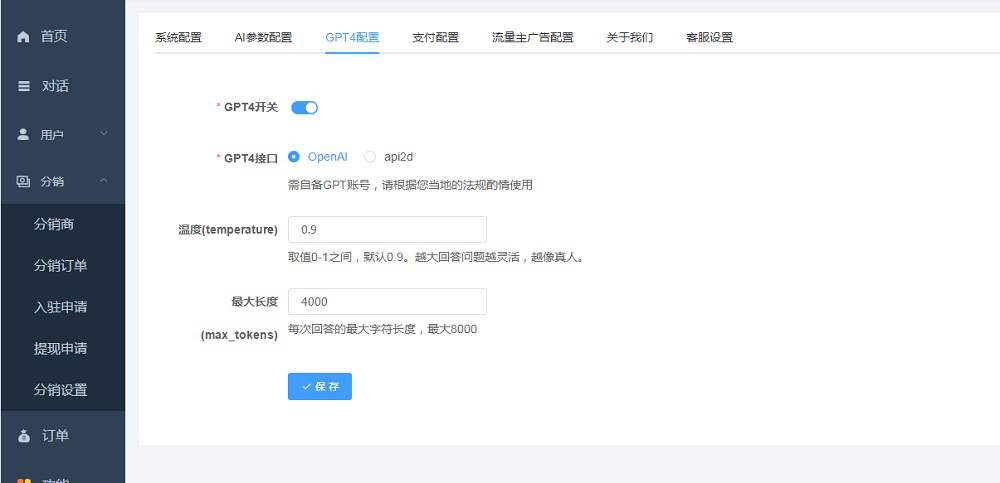The image size is (1000, 483).
Task: Click the home icon beside 首页
Action: (x=24, y=37)
